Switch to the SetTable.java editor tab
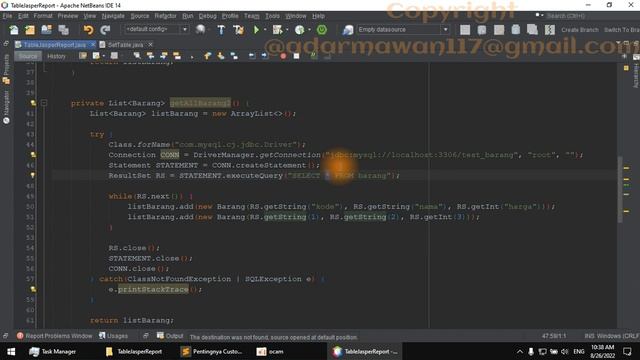The image size is (640, 360). pos(125,44)
